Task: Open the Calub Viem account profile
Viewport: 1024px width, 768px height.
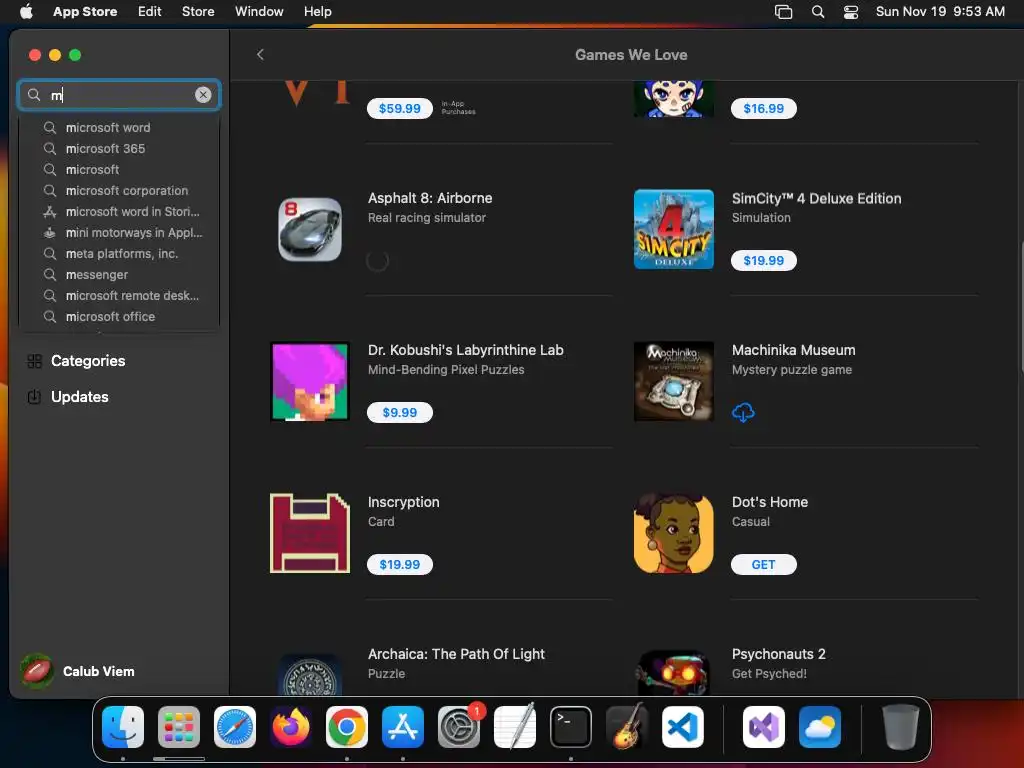Action: [x=78, y=671]
